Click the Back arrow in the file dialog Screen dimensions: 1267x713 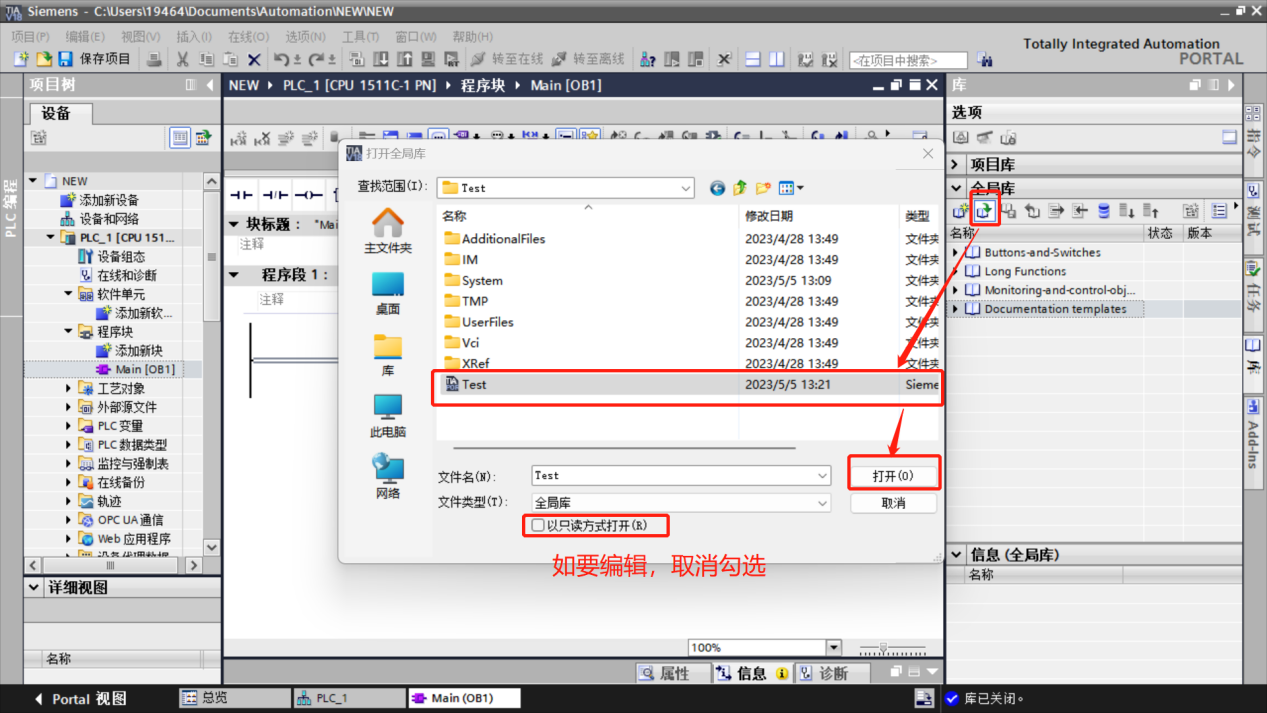(x=717, y=188)
